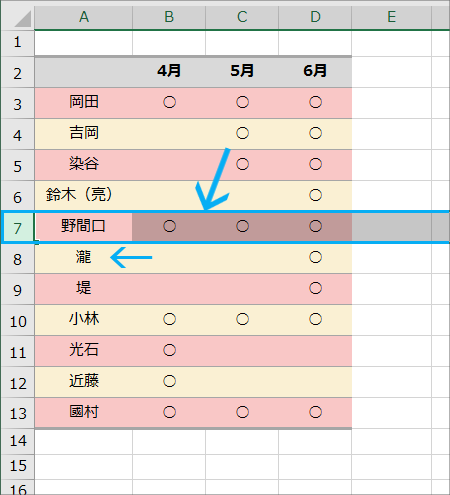Image resolution: width=450 pixels, height=495 pixels.
Task: Select column E header
Action: pyautogui.click(x=392, y=17)
